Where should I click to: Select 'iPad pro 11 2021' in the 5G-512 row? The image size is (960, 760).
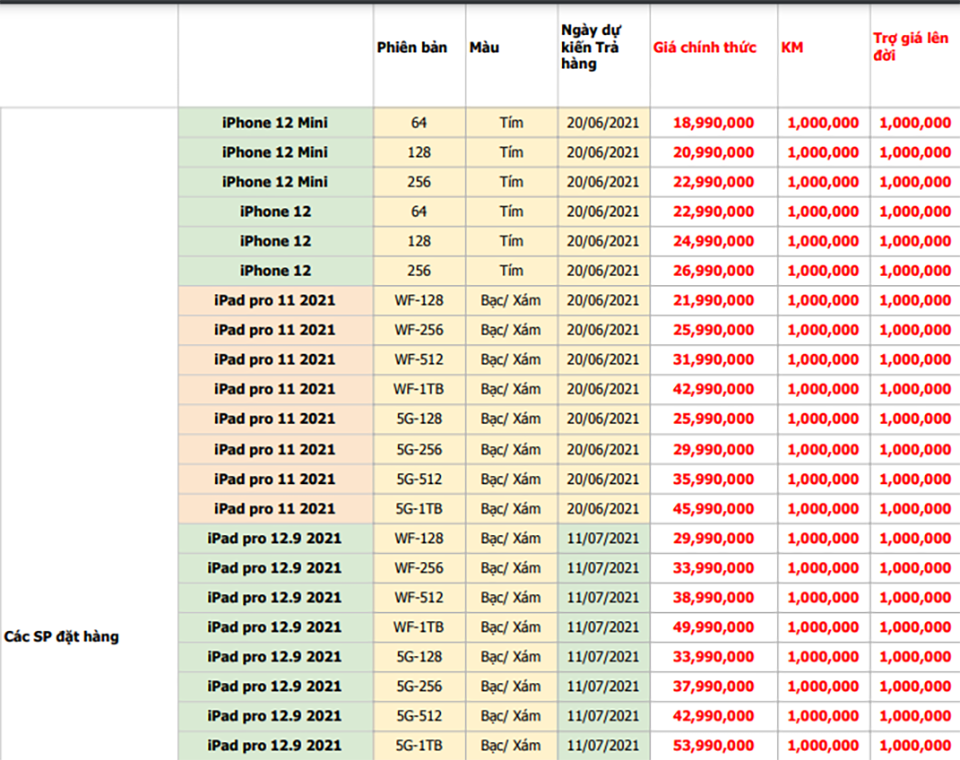tap(275, 479)
